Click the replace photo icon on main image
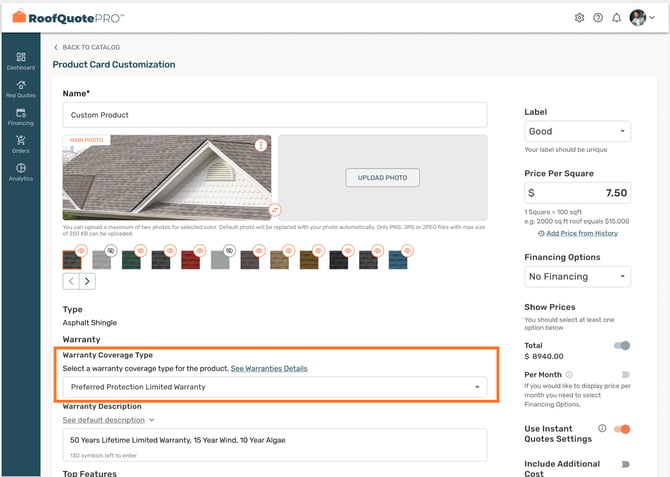The width and height of the screenshot is (670, 477). [x=275, y=210]
